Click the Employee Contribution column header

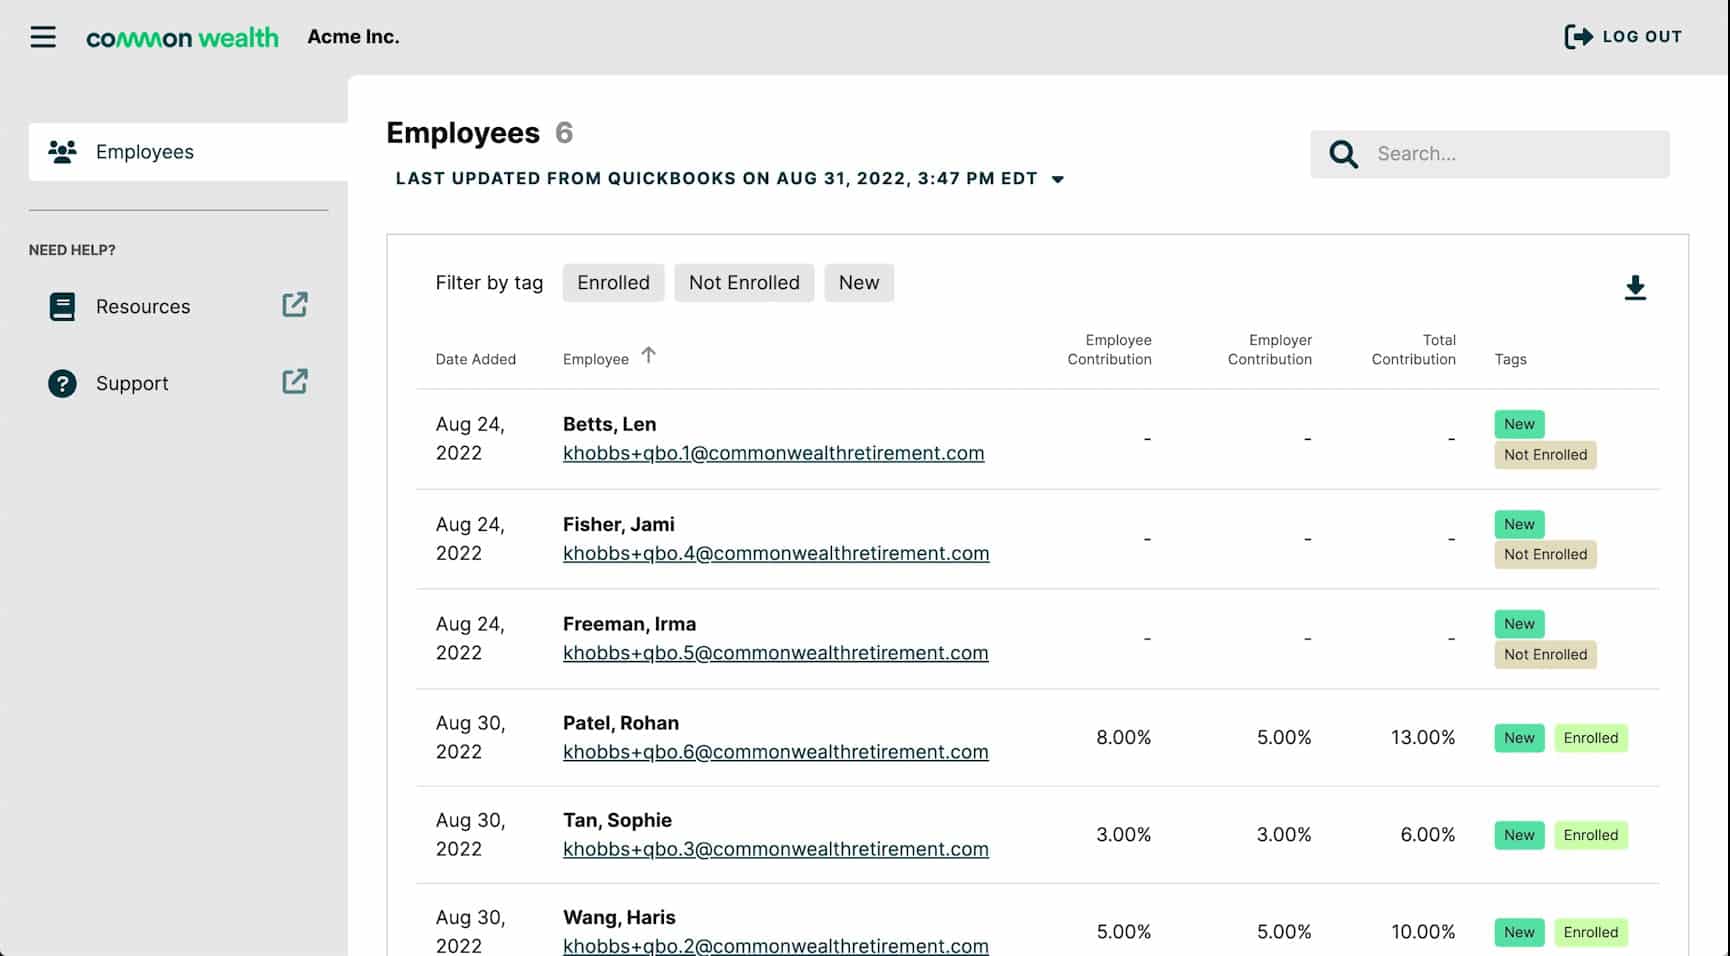(x=1109, y=350)
